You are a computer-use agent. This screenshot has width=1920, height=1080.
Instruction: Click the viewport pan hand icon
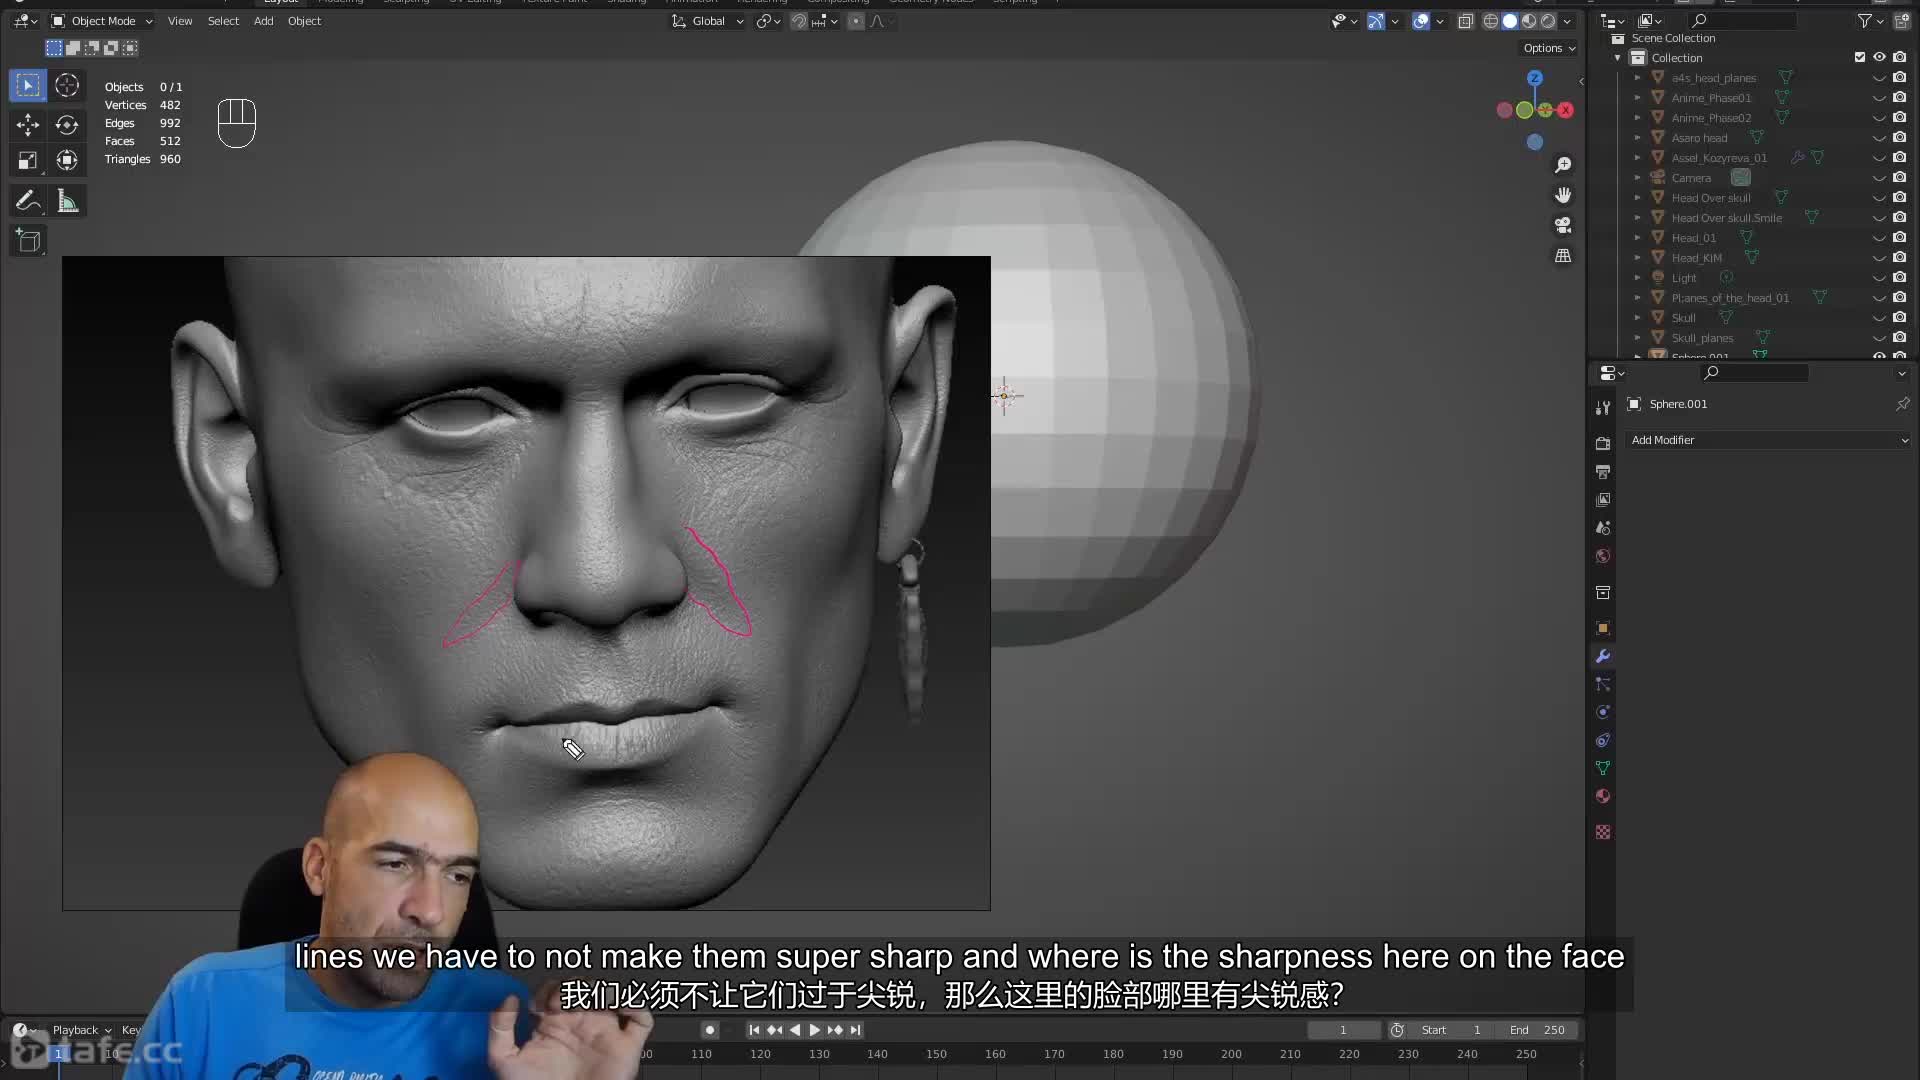click(1563, 195)
